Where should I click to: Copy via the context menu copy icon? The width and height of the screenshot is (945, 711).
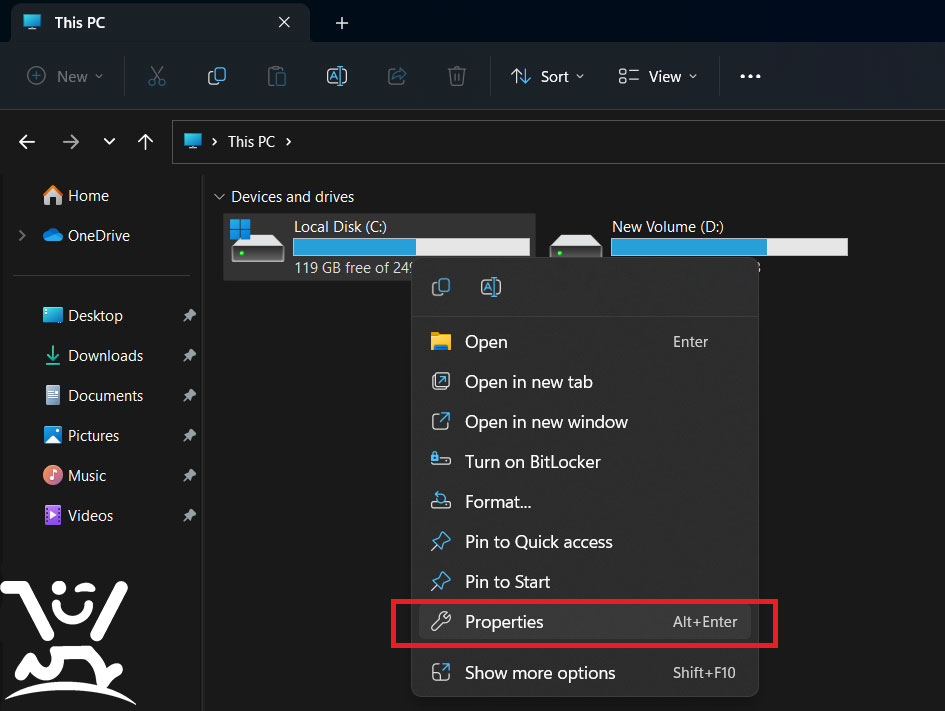click(441, 287)
